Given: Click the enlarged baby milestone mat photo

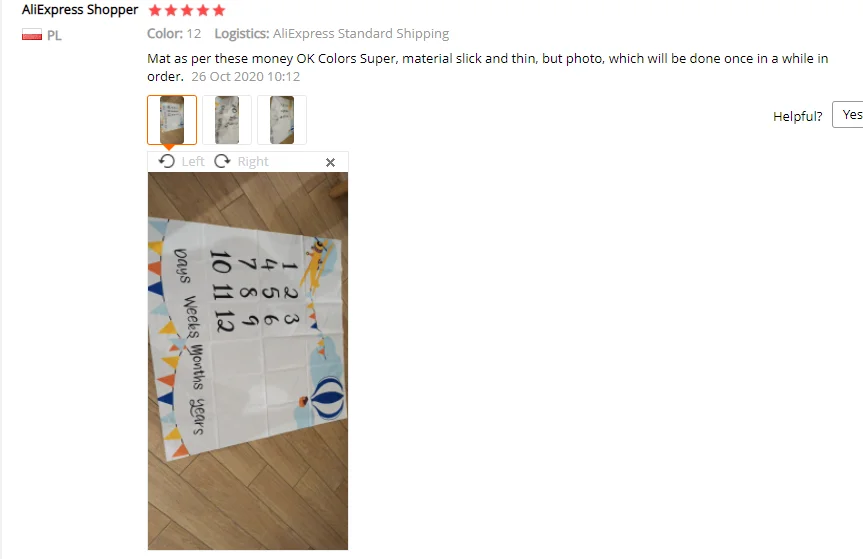Looking at the screenshot, I should pyautogui.click(x=248, y=361).
